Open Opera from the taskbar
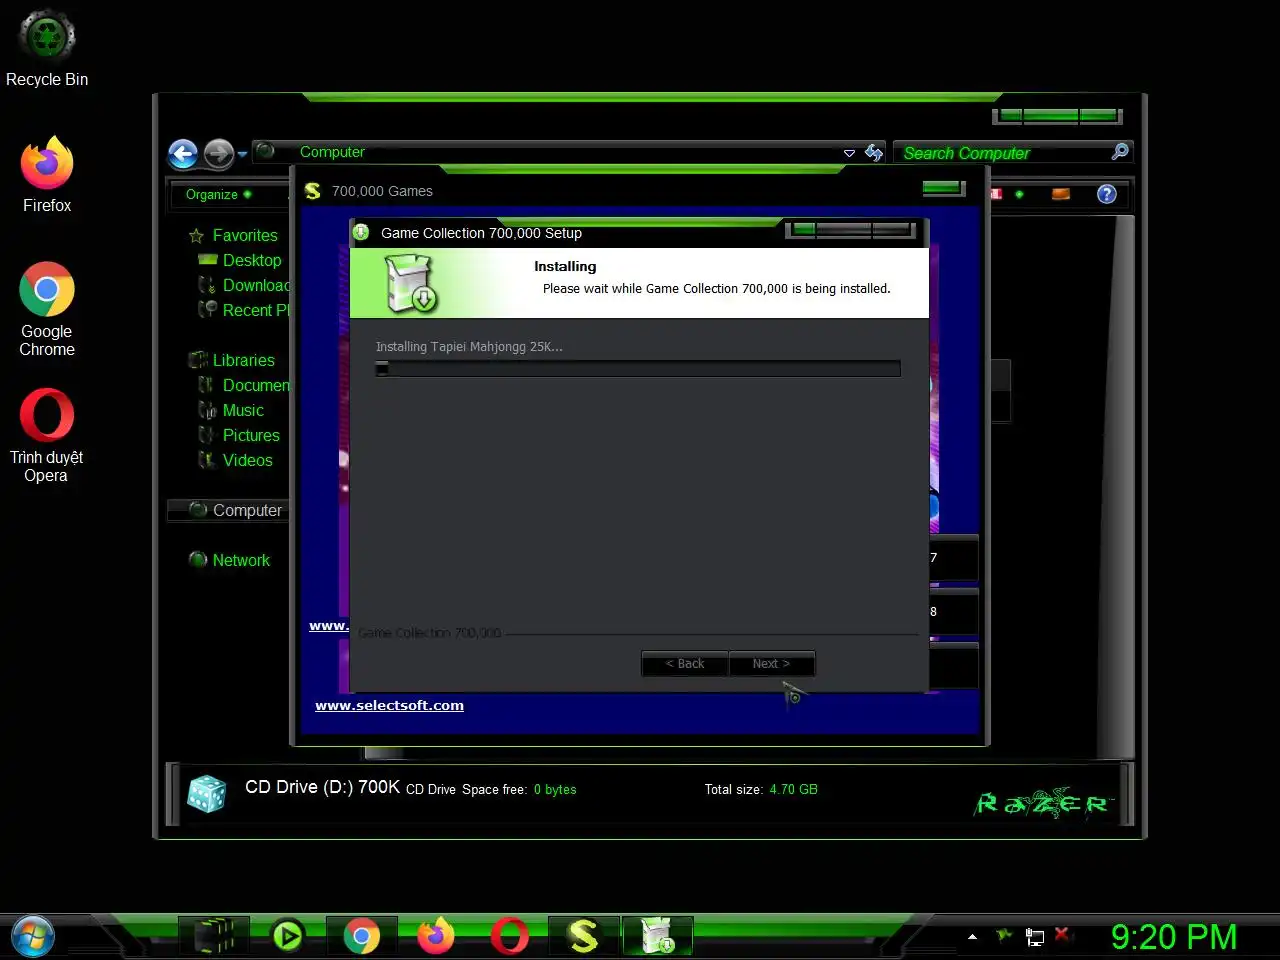 (510, 936)
